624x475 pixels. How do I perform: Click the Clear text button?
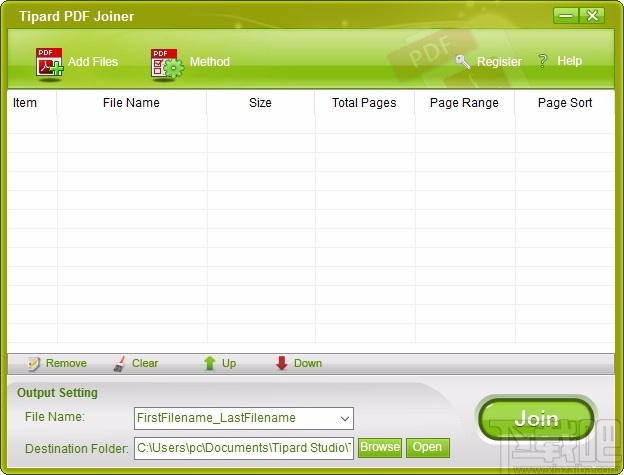(145, 363)
